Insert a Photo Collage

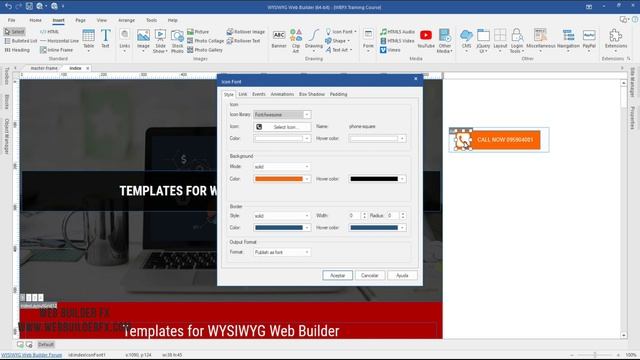point(206,41)
